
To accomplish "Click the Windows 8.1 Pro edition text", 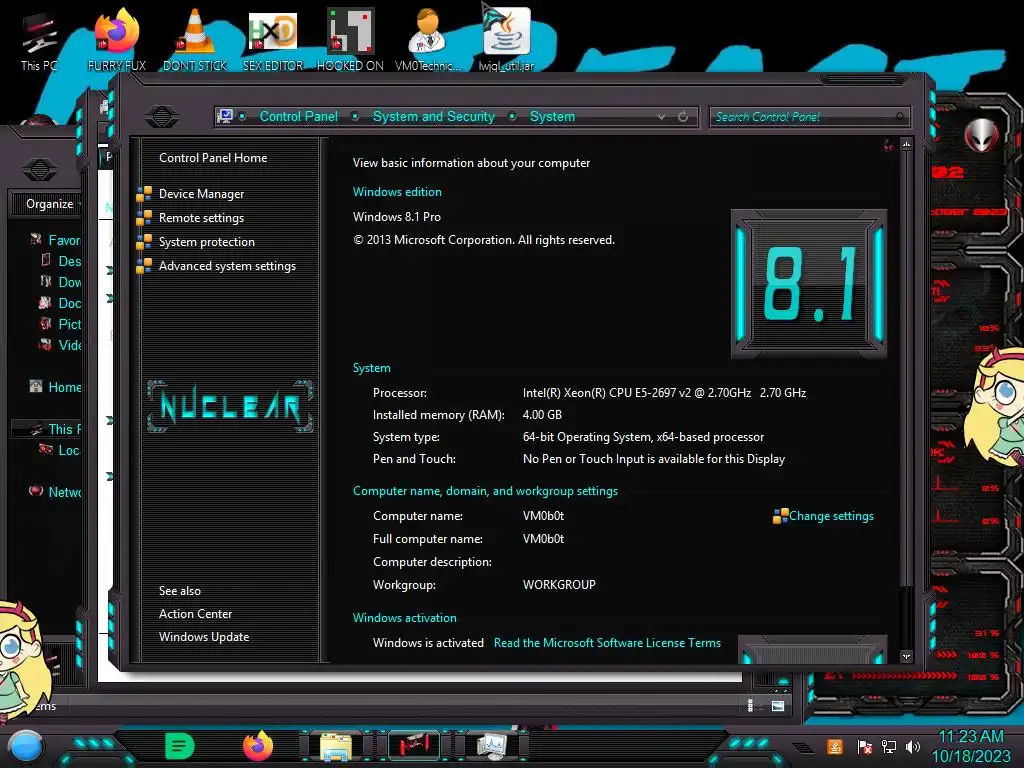I will click(x=396, y=217).
